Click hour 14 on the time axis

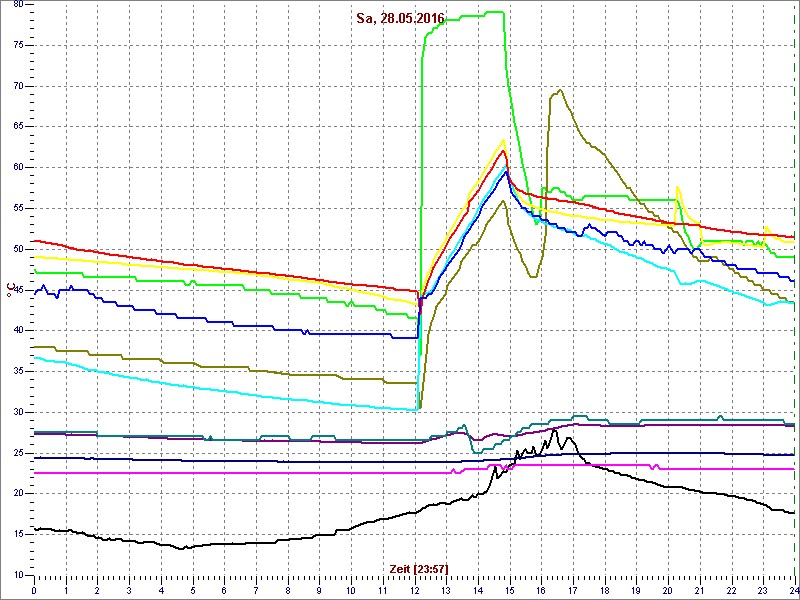(x=478, y=589)
